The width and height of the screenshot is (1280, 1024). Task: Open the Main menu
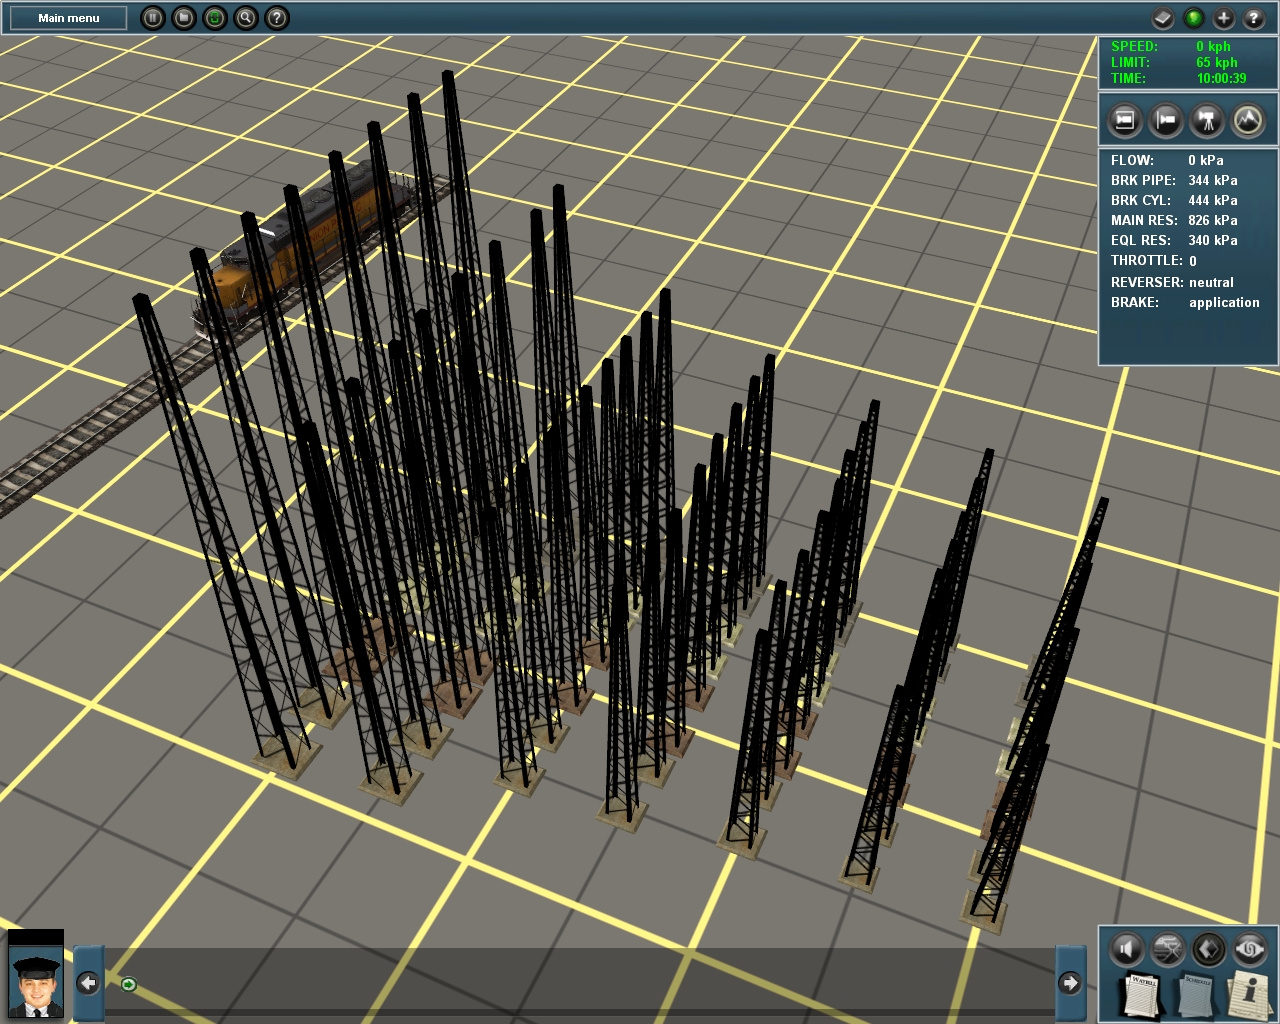click(x=68, y=18)
